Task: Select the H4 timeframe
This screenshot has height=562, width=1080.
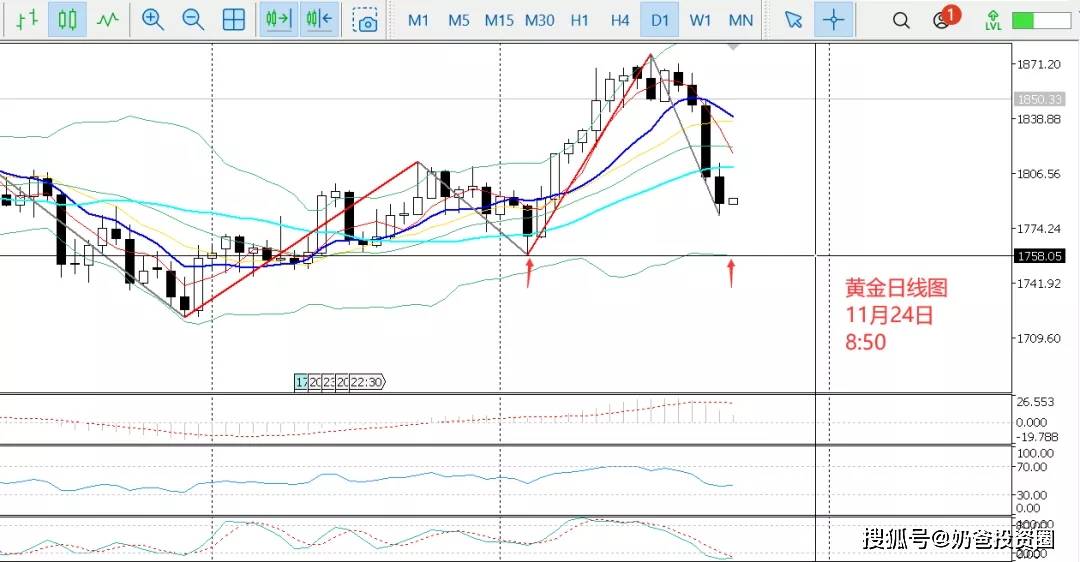Action: coord(620,21)
